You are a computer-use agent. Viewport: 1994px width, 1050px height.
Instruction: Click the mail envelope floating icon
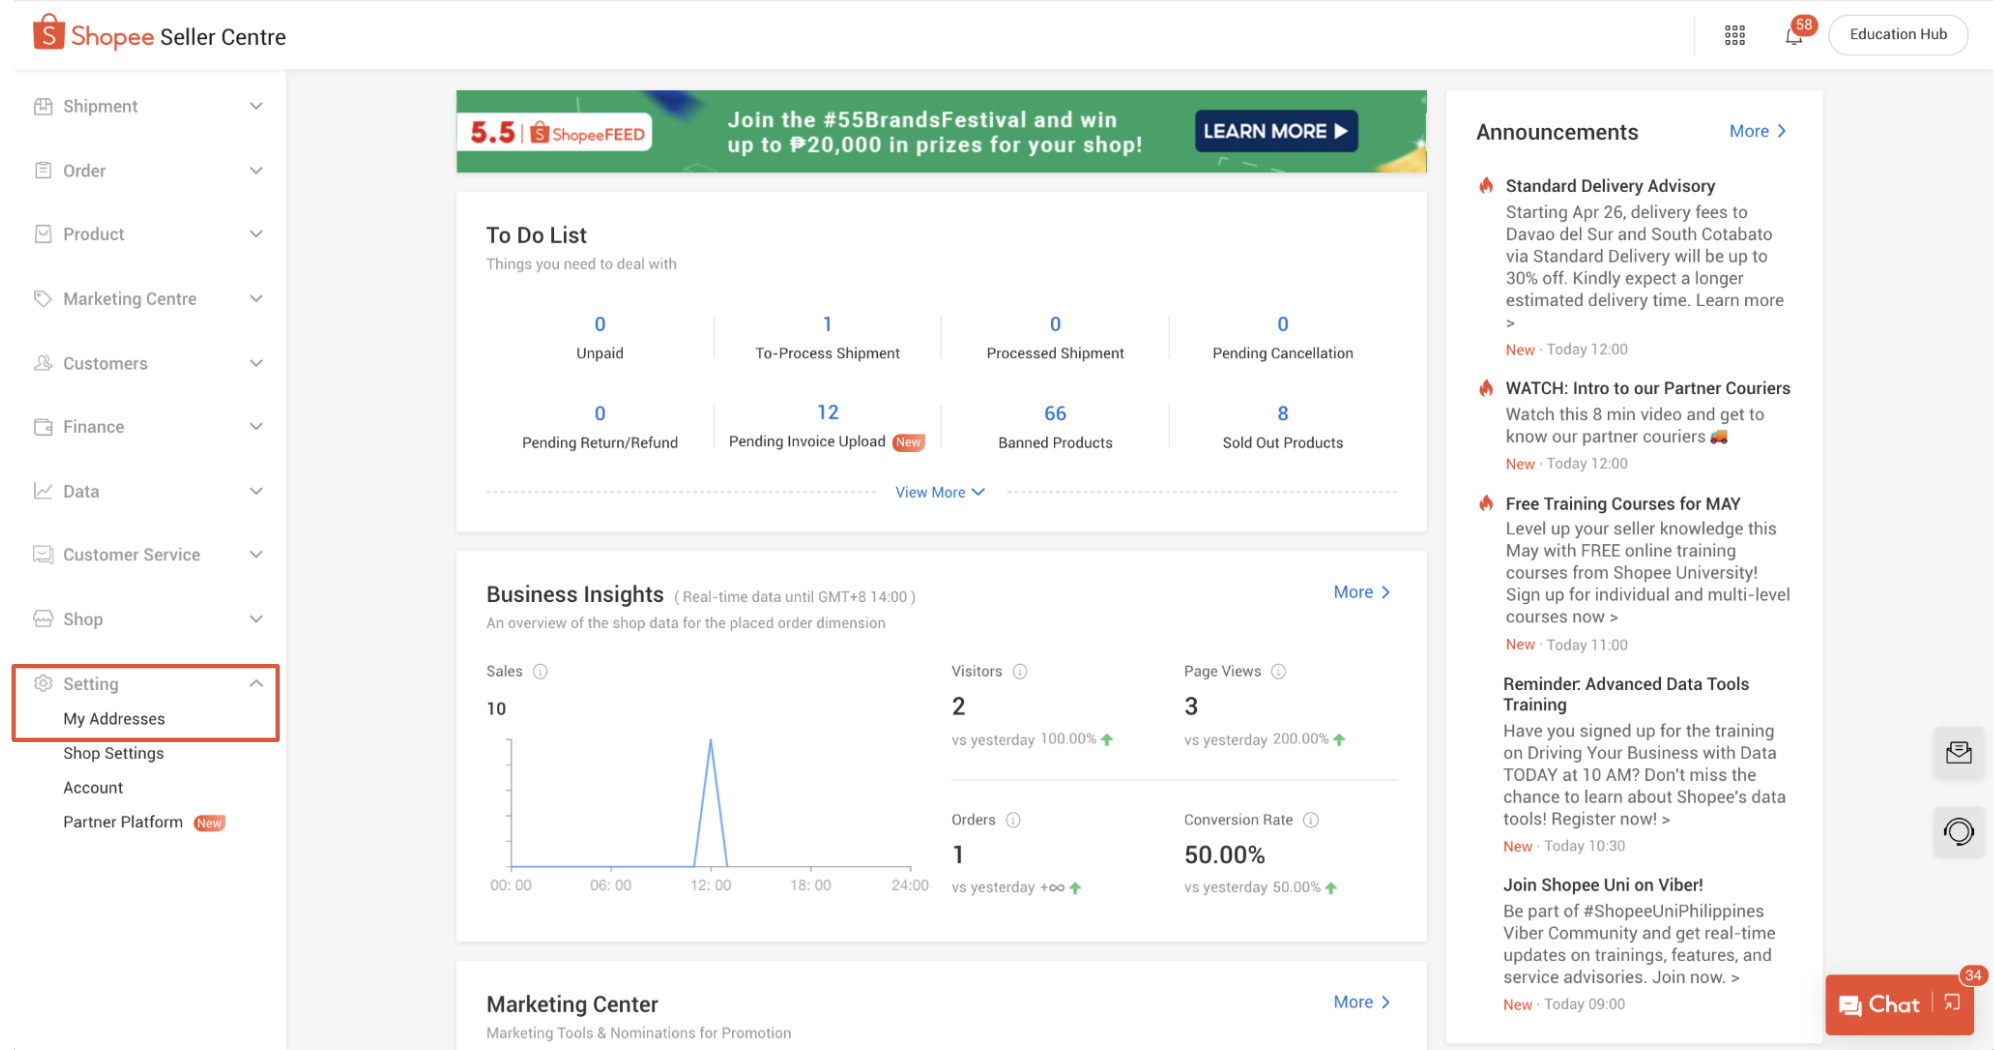click(1958, 753)
